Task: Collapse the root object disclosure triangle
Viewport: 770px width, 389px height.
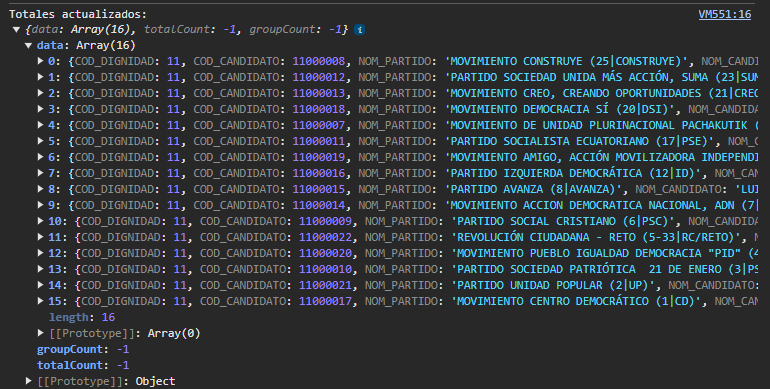Action: coord(16,30)
